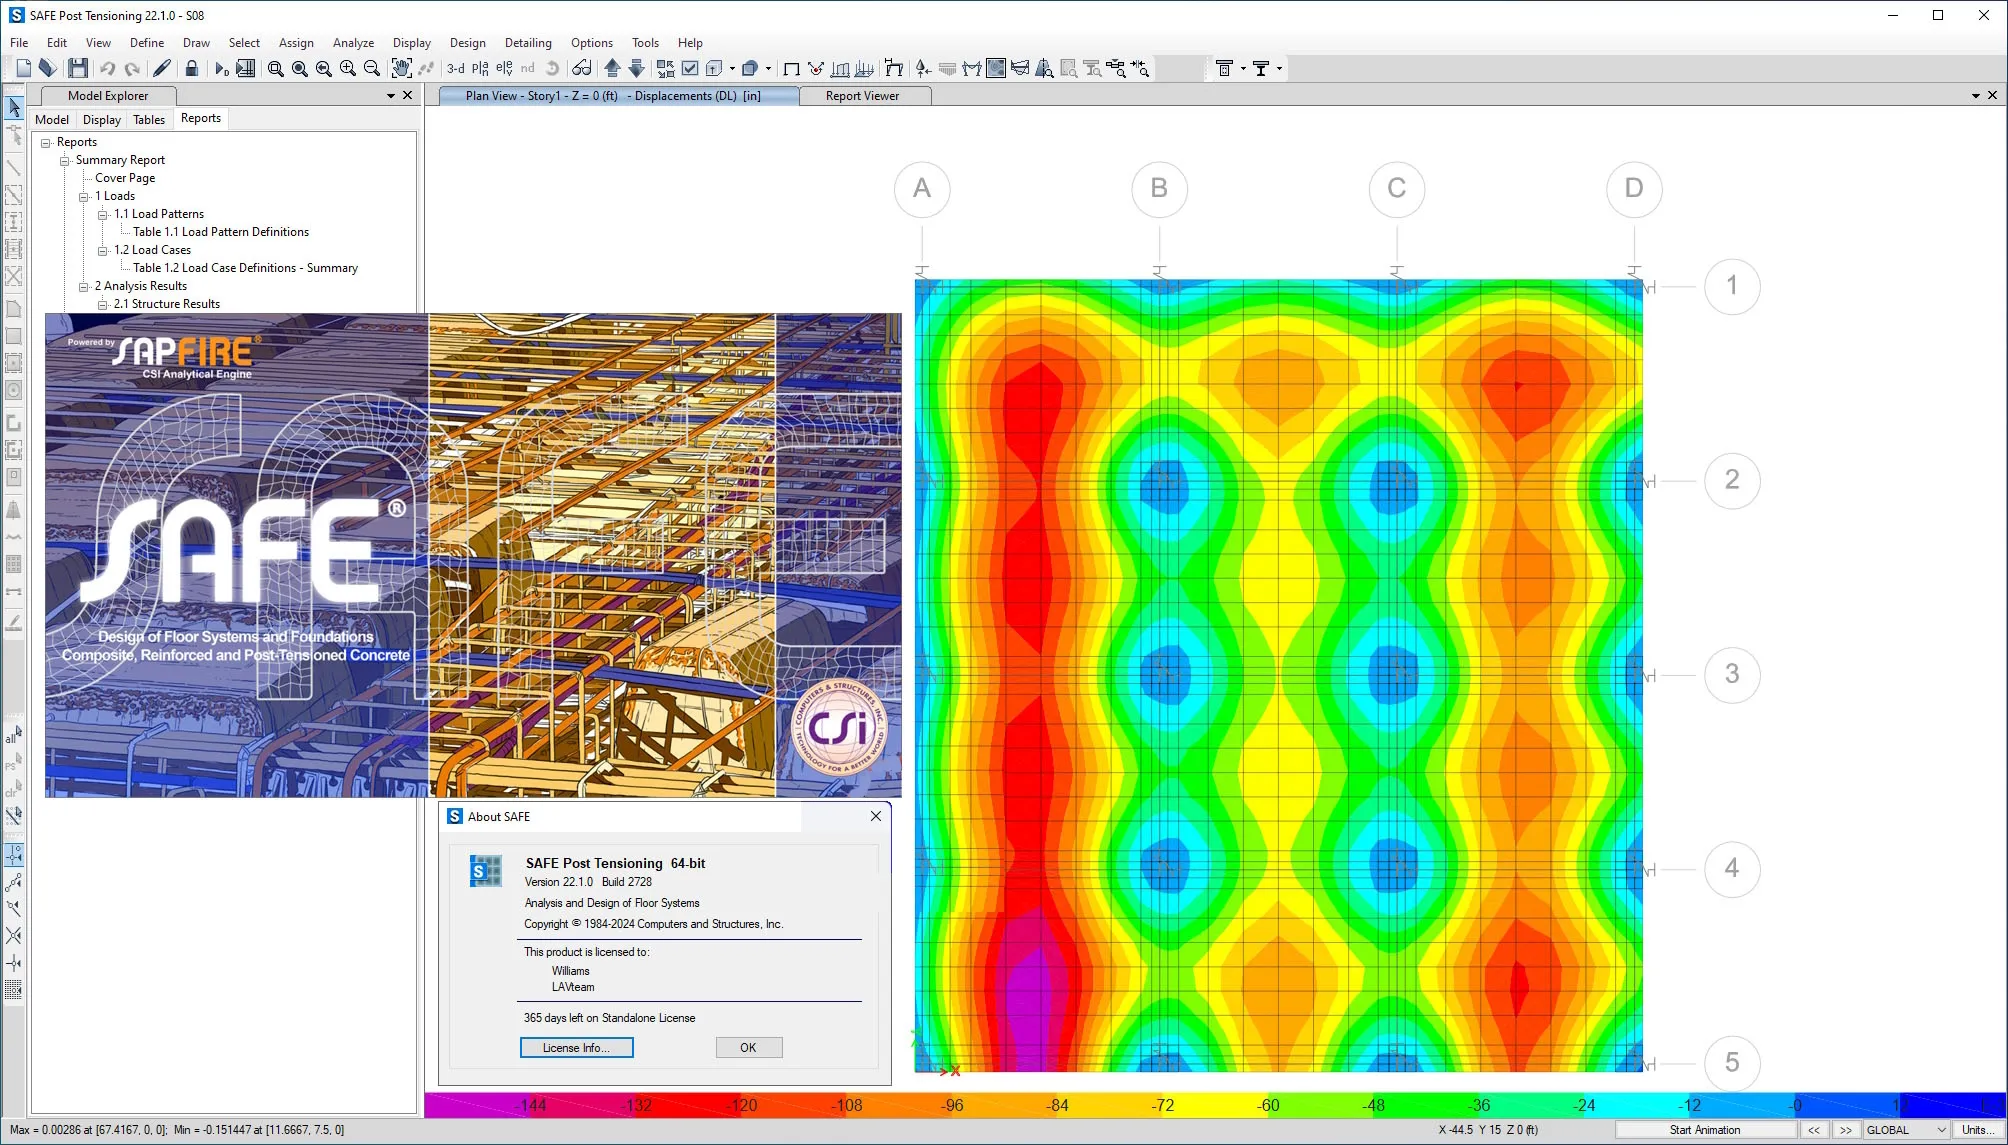Click OK in the About SAFE dialog

tap(748, 1048)
